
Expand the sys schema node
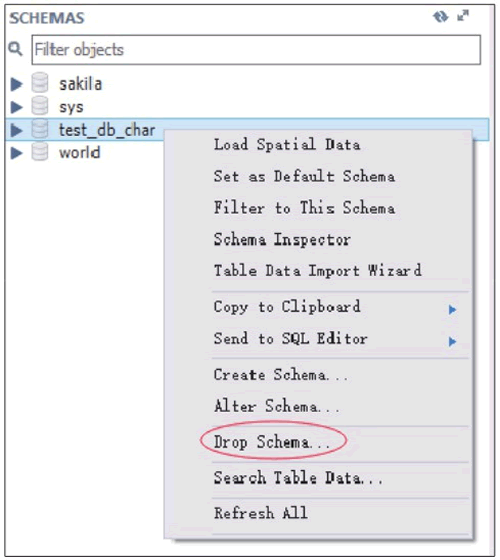pos(16,107)
